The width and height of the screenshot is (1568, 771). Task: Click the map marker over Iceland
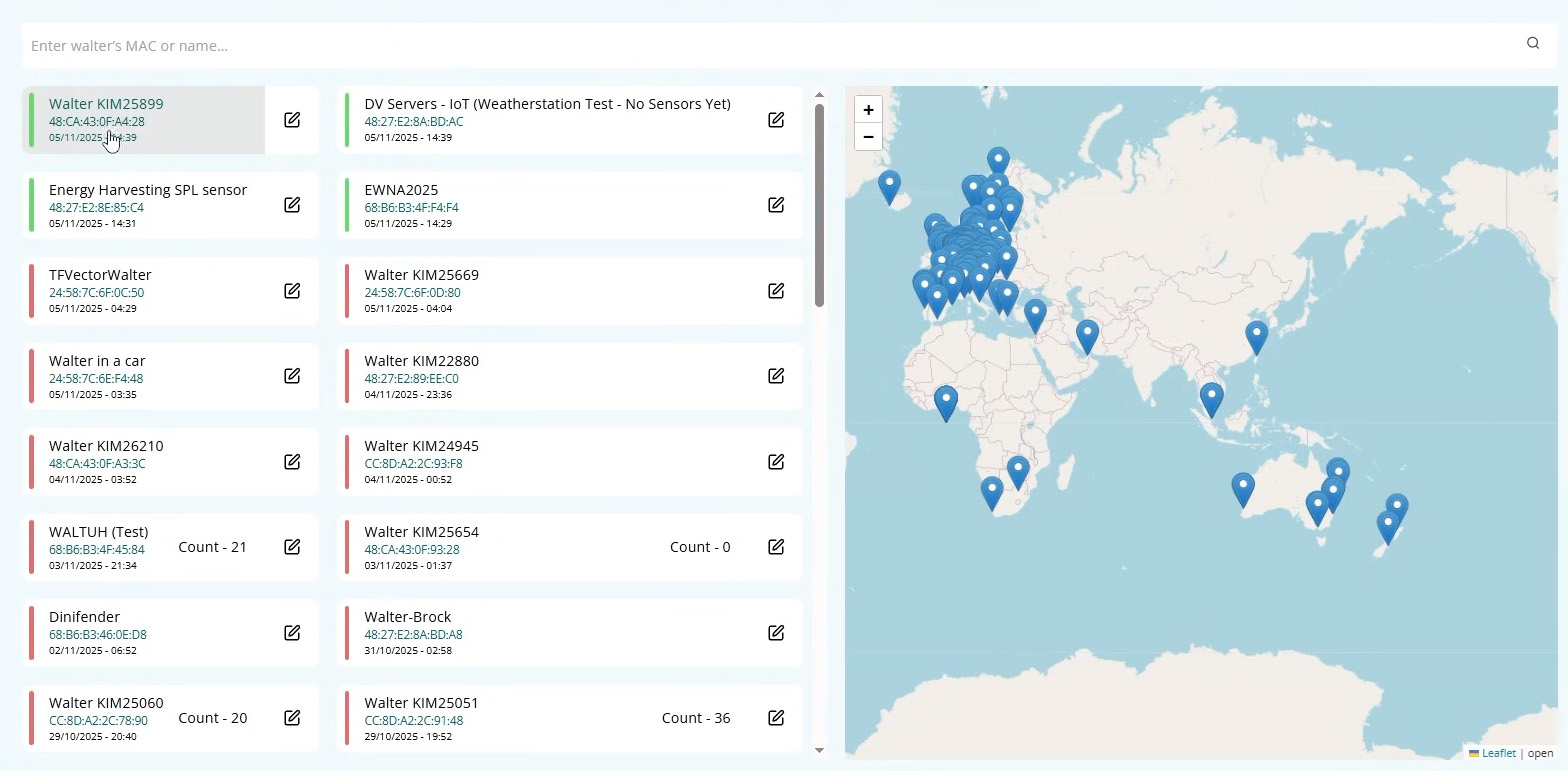coord(889,186)
